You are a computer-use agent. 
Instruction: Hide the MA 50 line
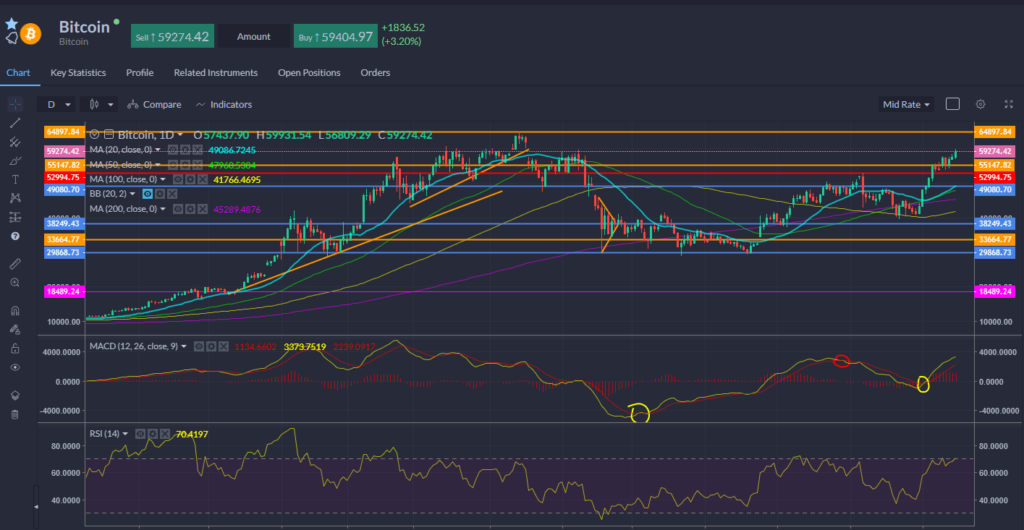(173, 164)
